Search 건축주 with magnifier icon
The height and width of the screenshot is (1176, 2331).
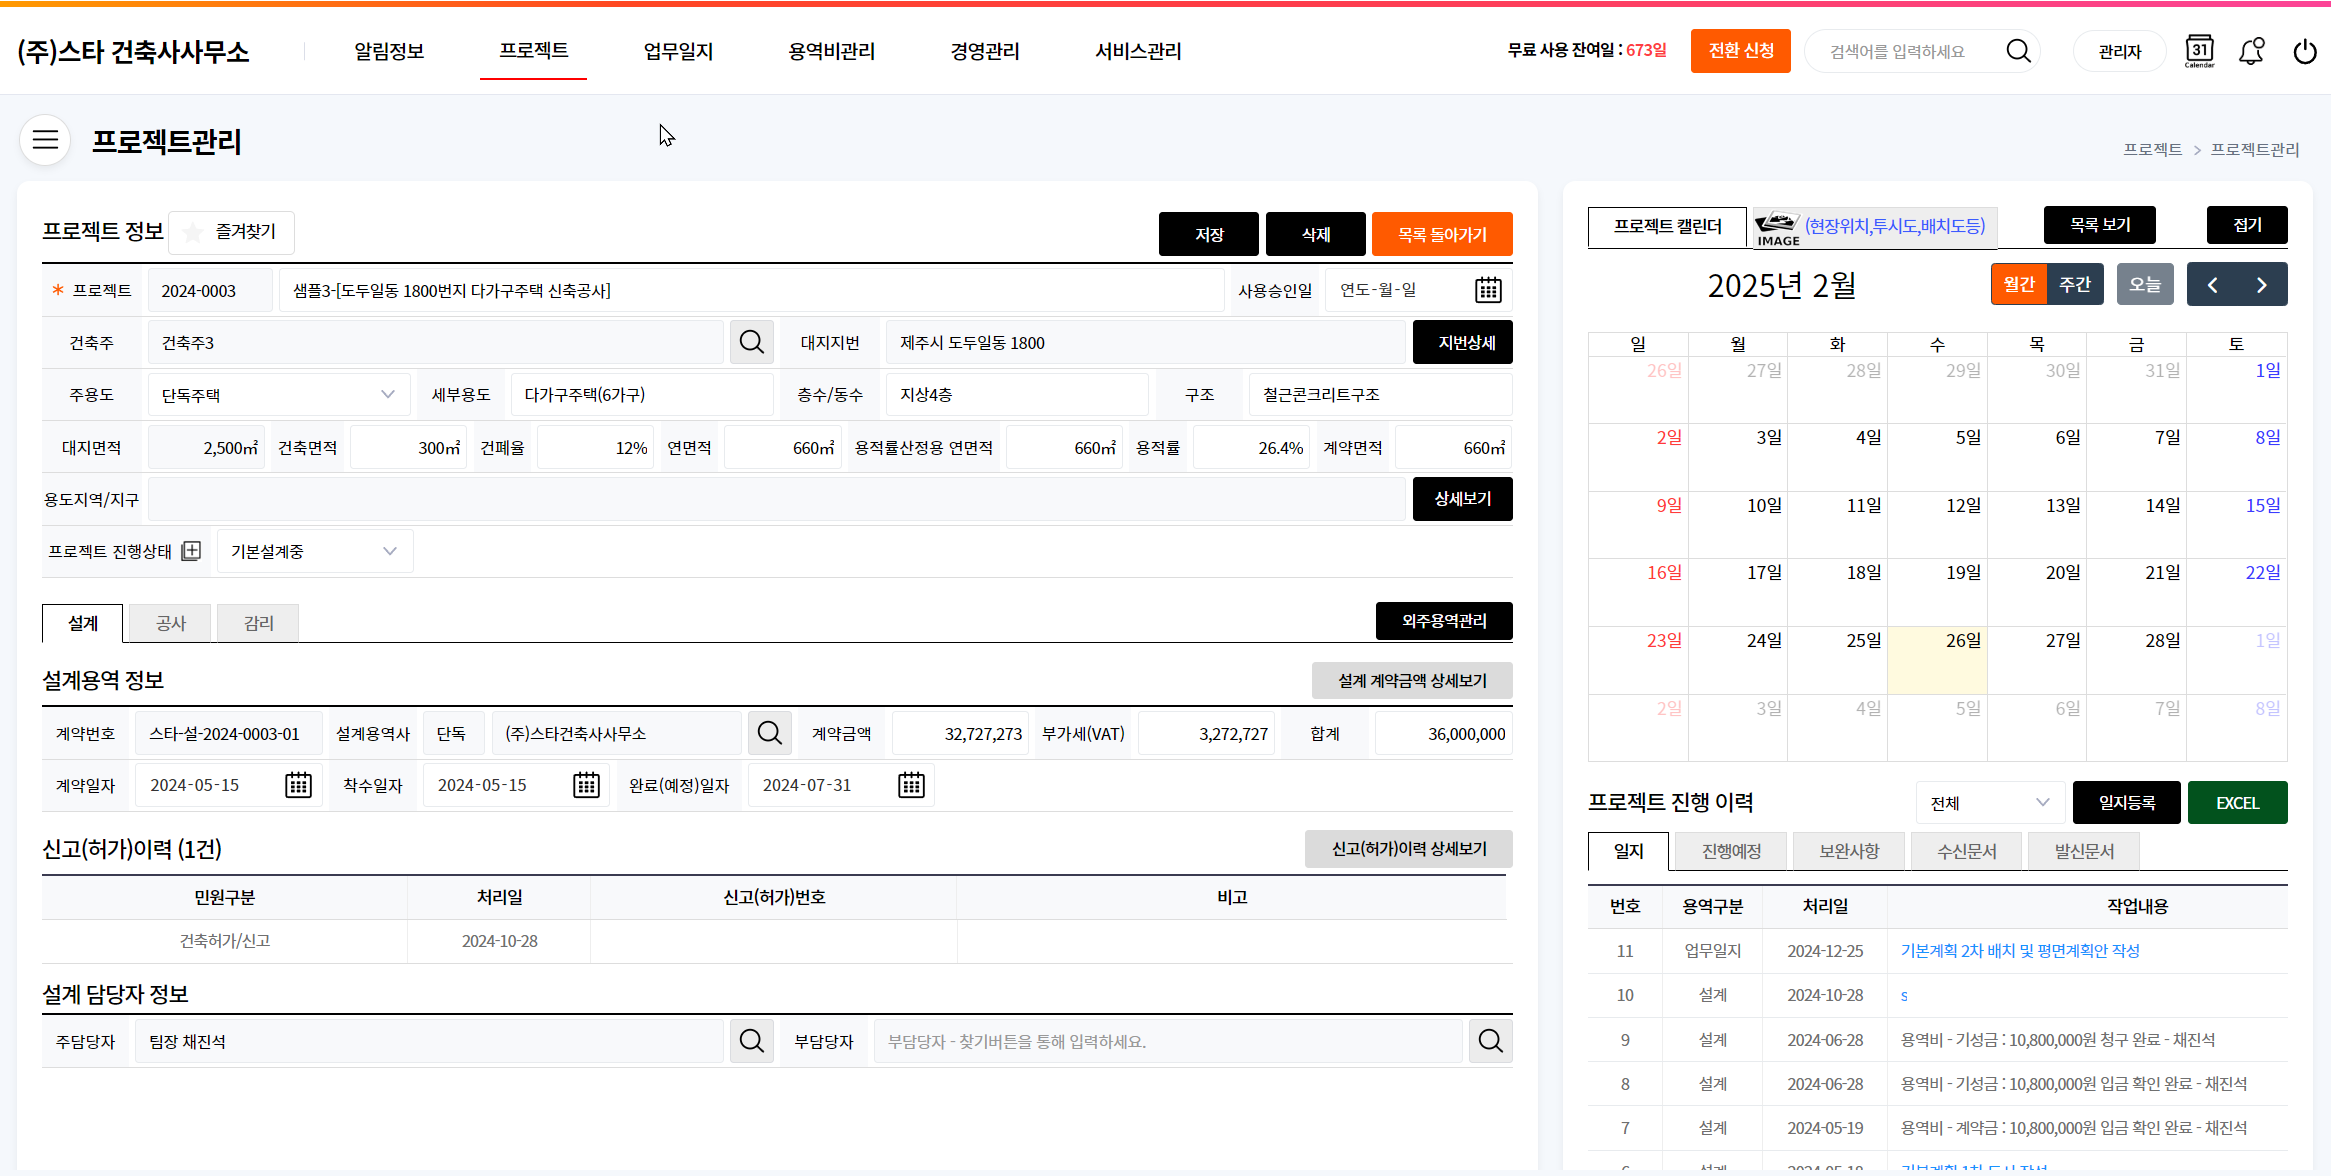tap(751, 343)
